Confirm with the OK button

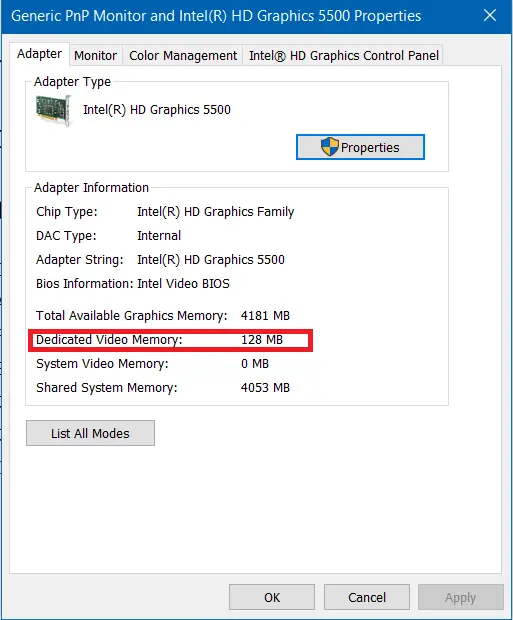click(272, 597)
